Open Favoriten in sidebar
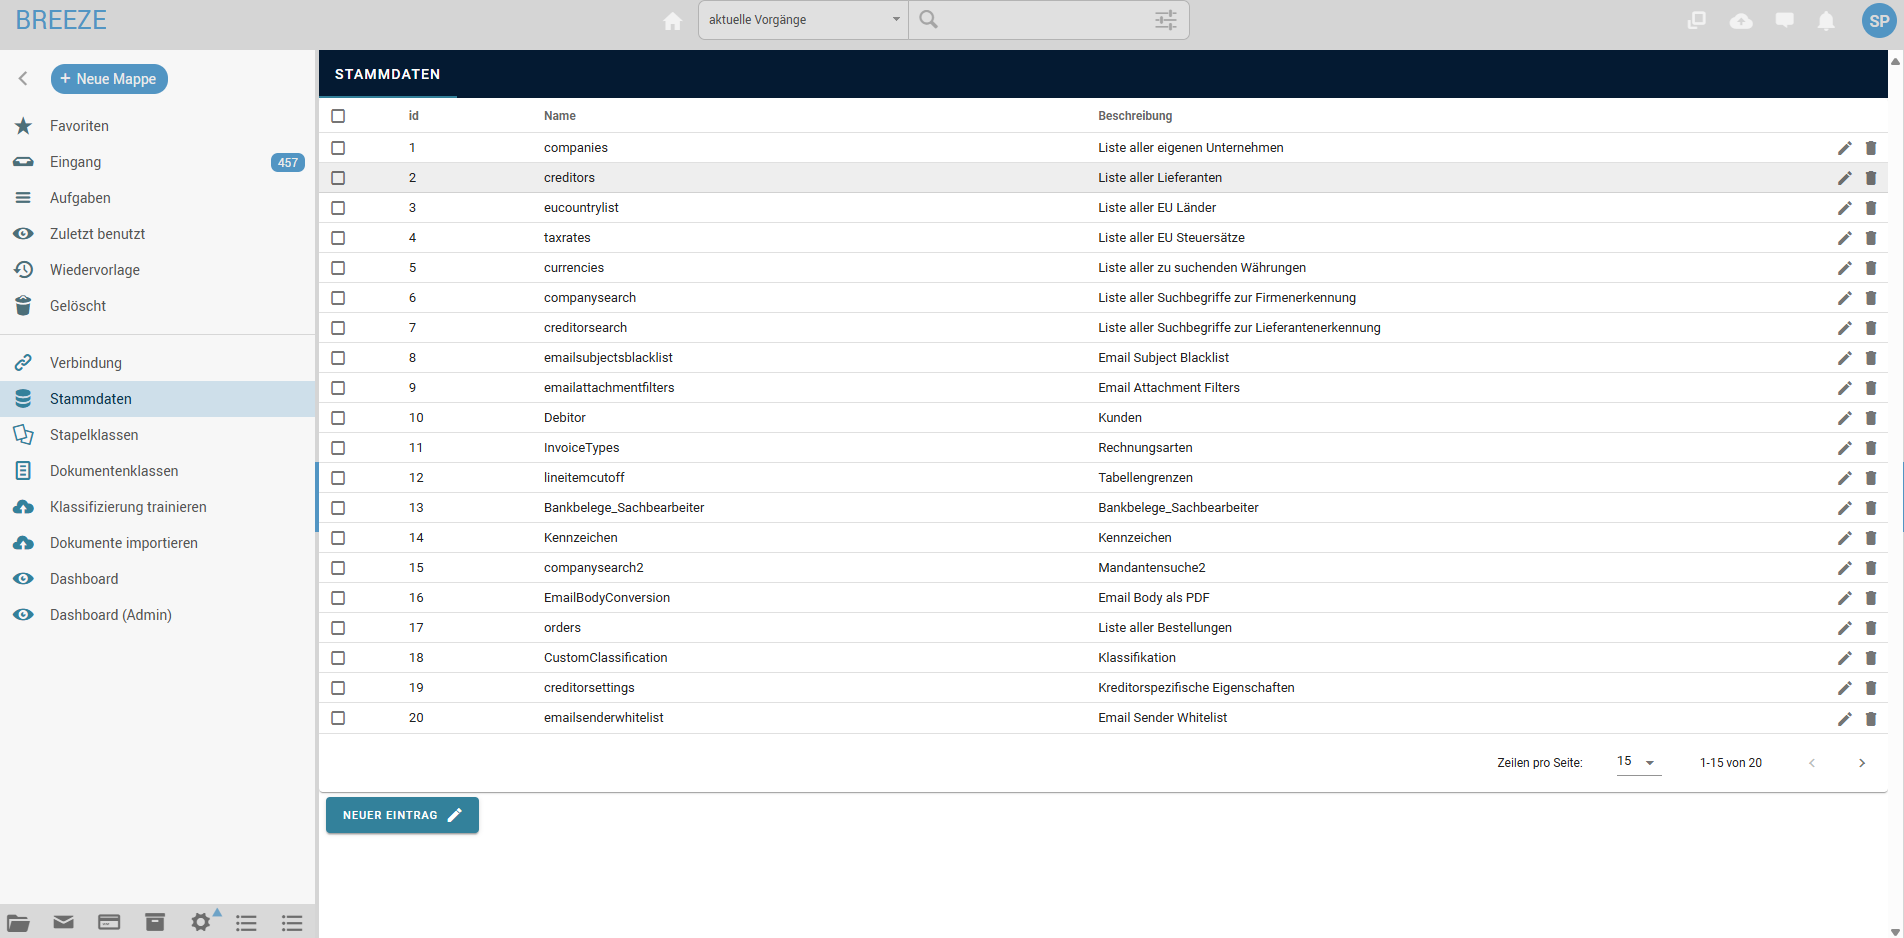 tap(158, 126)
